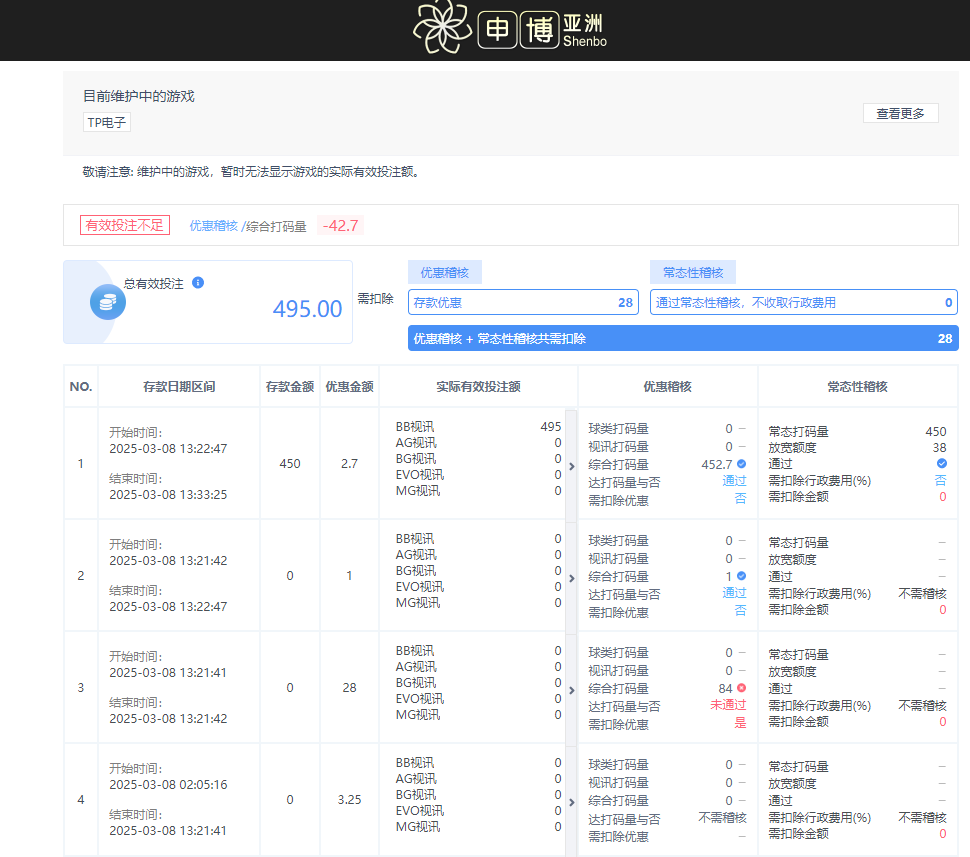
Task: Expand row 4 valid bets details chevron
Action: point(570,800)
